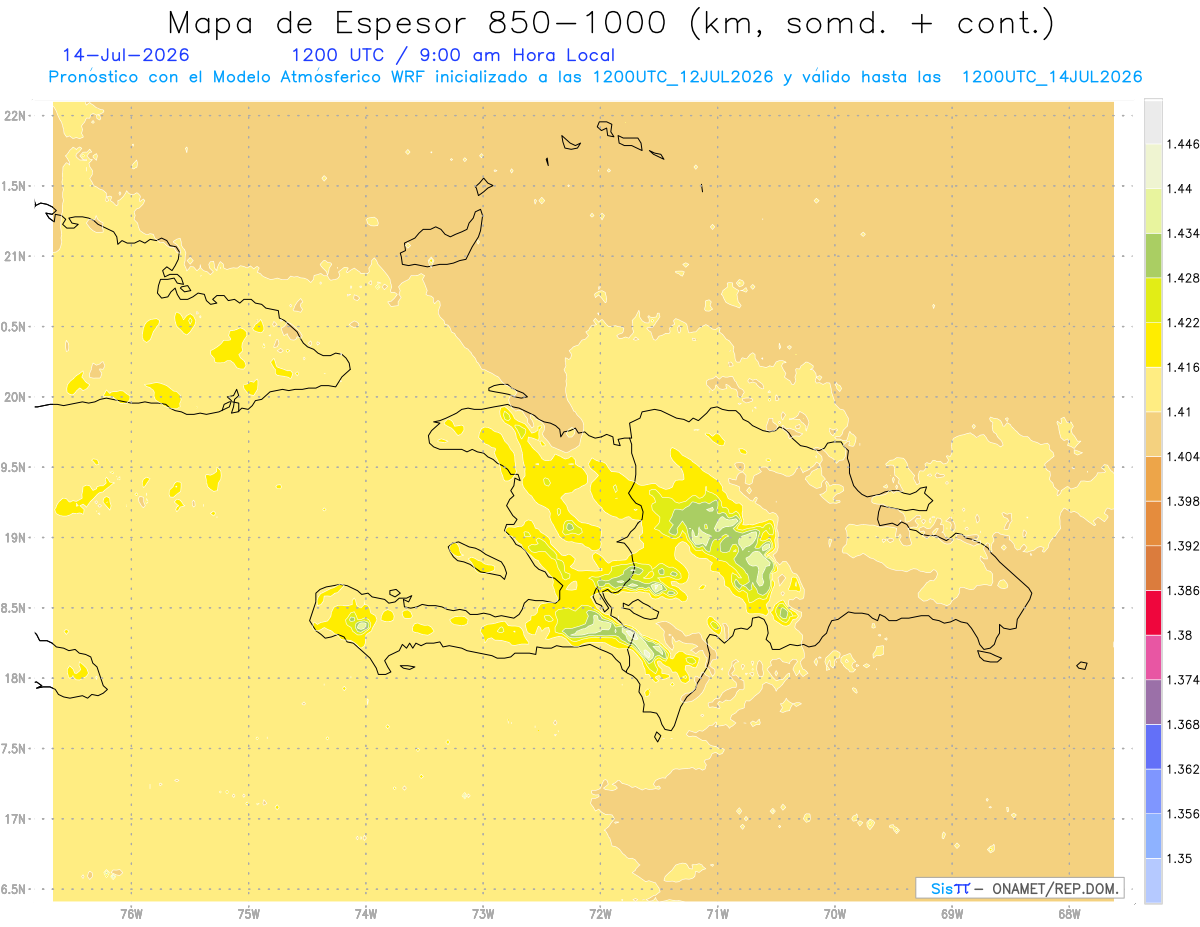Click the '70W' longitude label

(835, 914)
